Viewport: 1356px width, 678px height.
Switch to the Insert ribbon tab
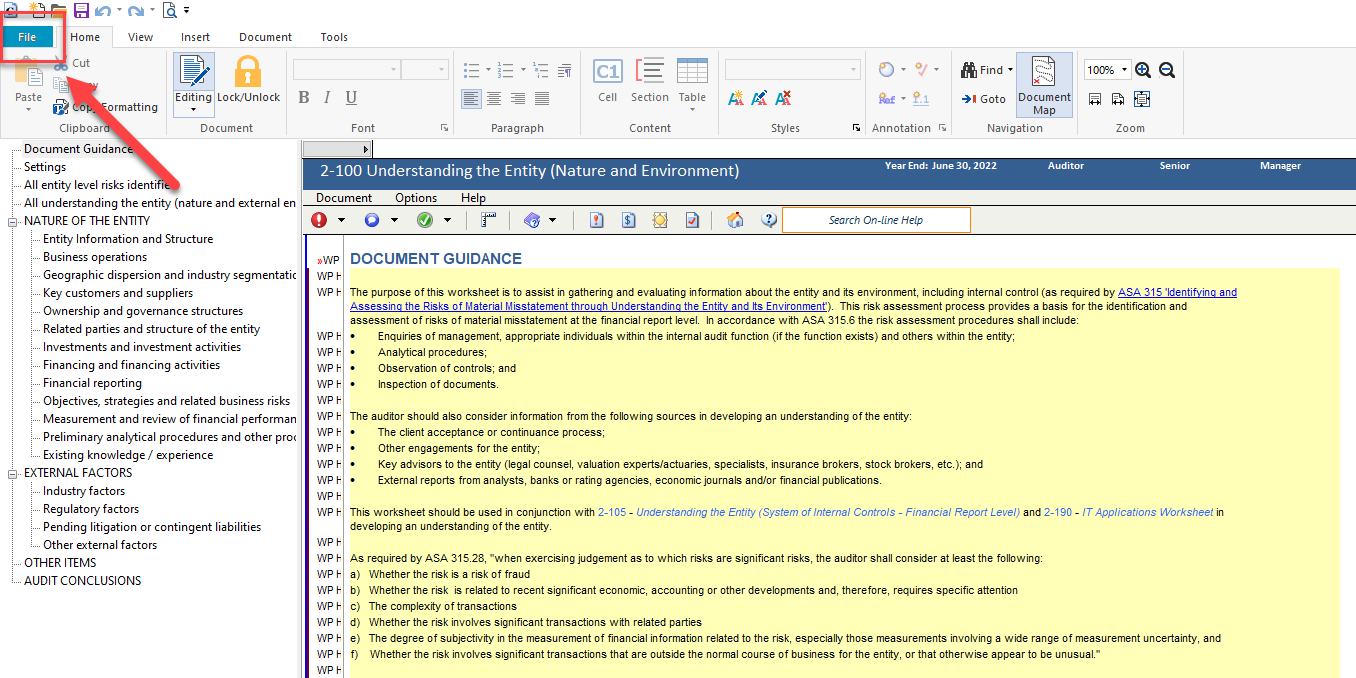tap(195, 37)
